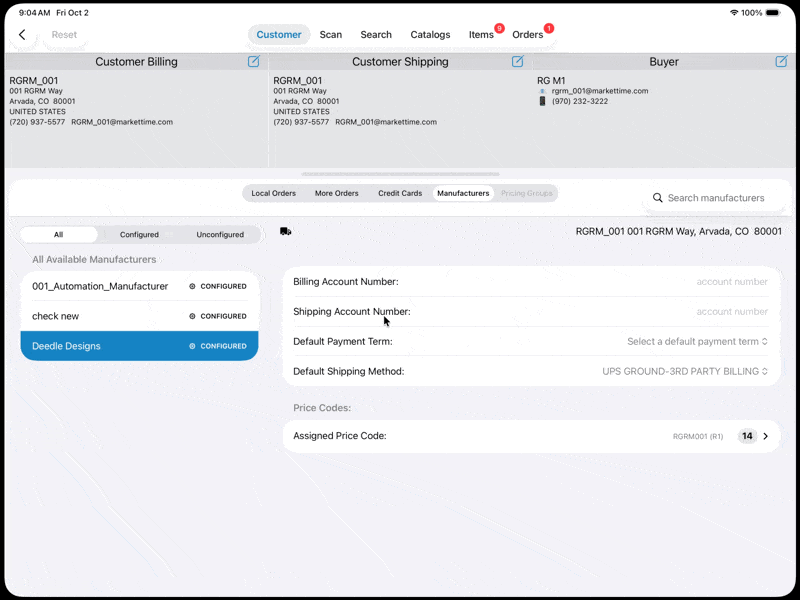Open Default Shipping Method dropdown
This screenshot has width=800, height=600.
685,371
